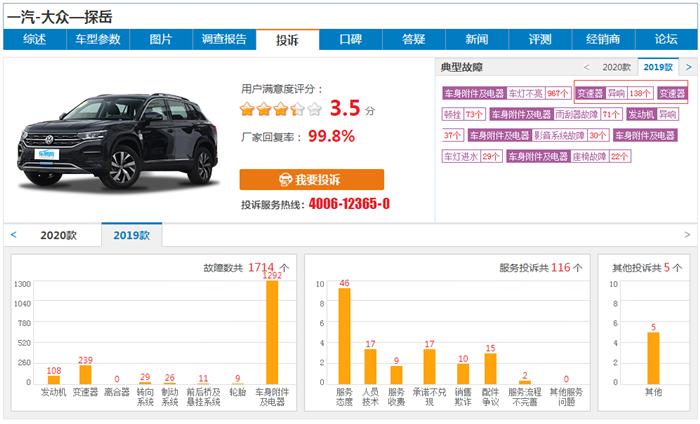Open the 图片 tab

161,39
